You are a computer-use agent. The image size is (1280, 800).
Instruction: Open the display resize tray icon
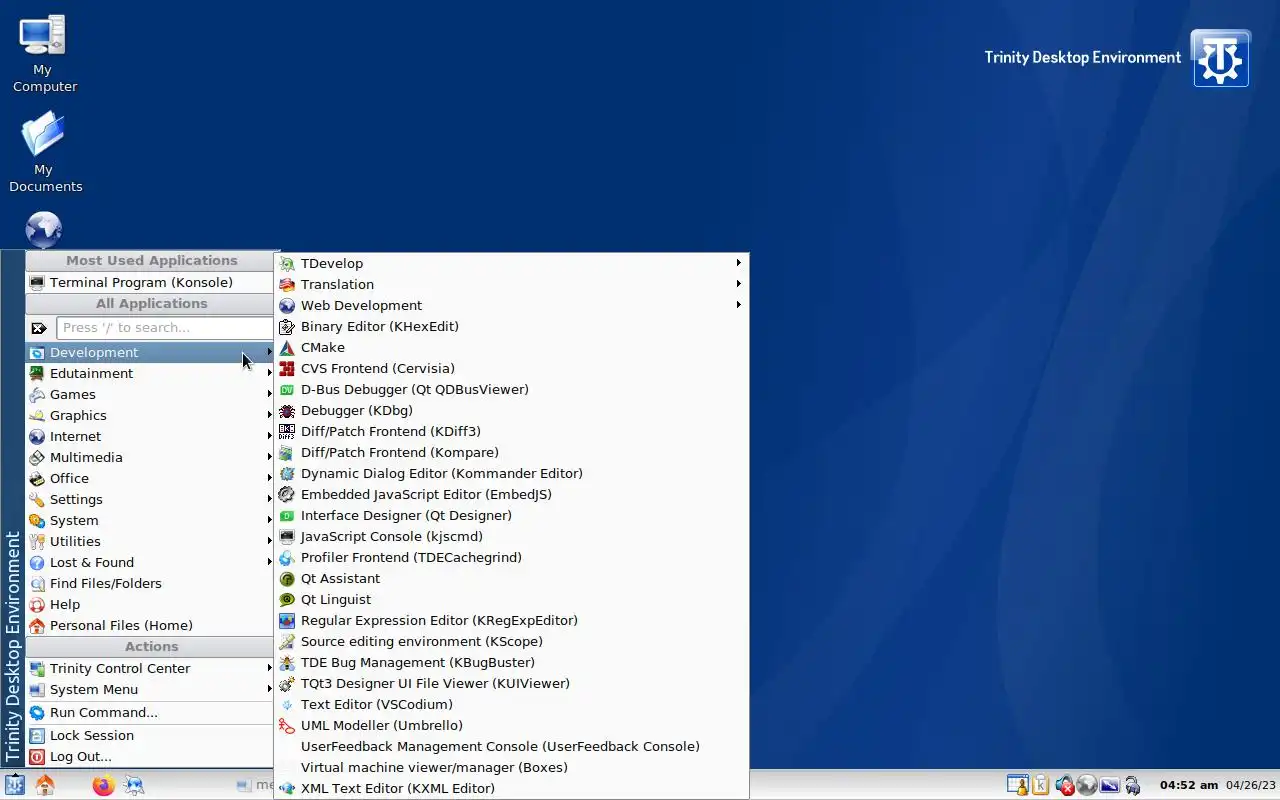pos(1109,785)
